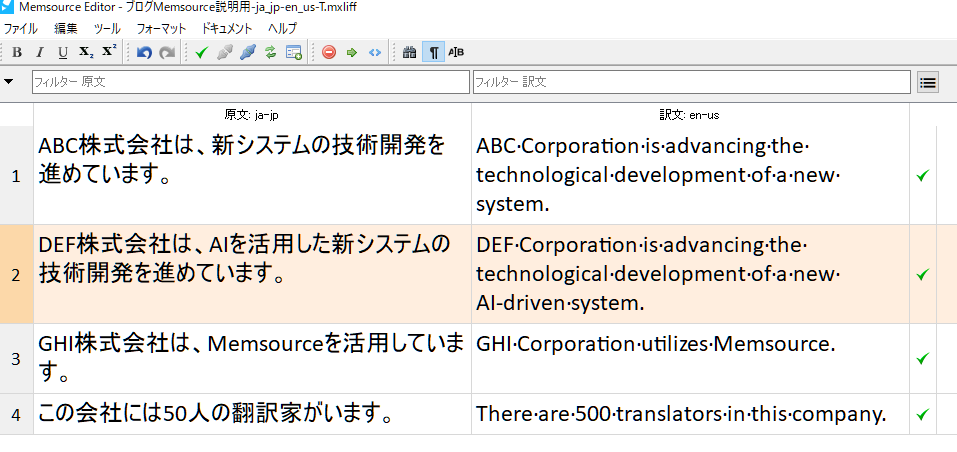This screenshot has height=452, width=957.
Task: Click source text この会社には50人の翻訳家がいます。
Action: point(215,414)
